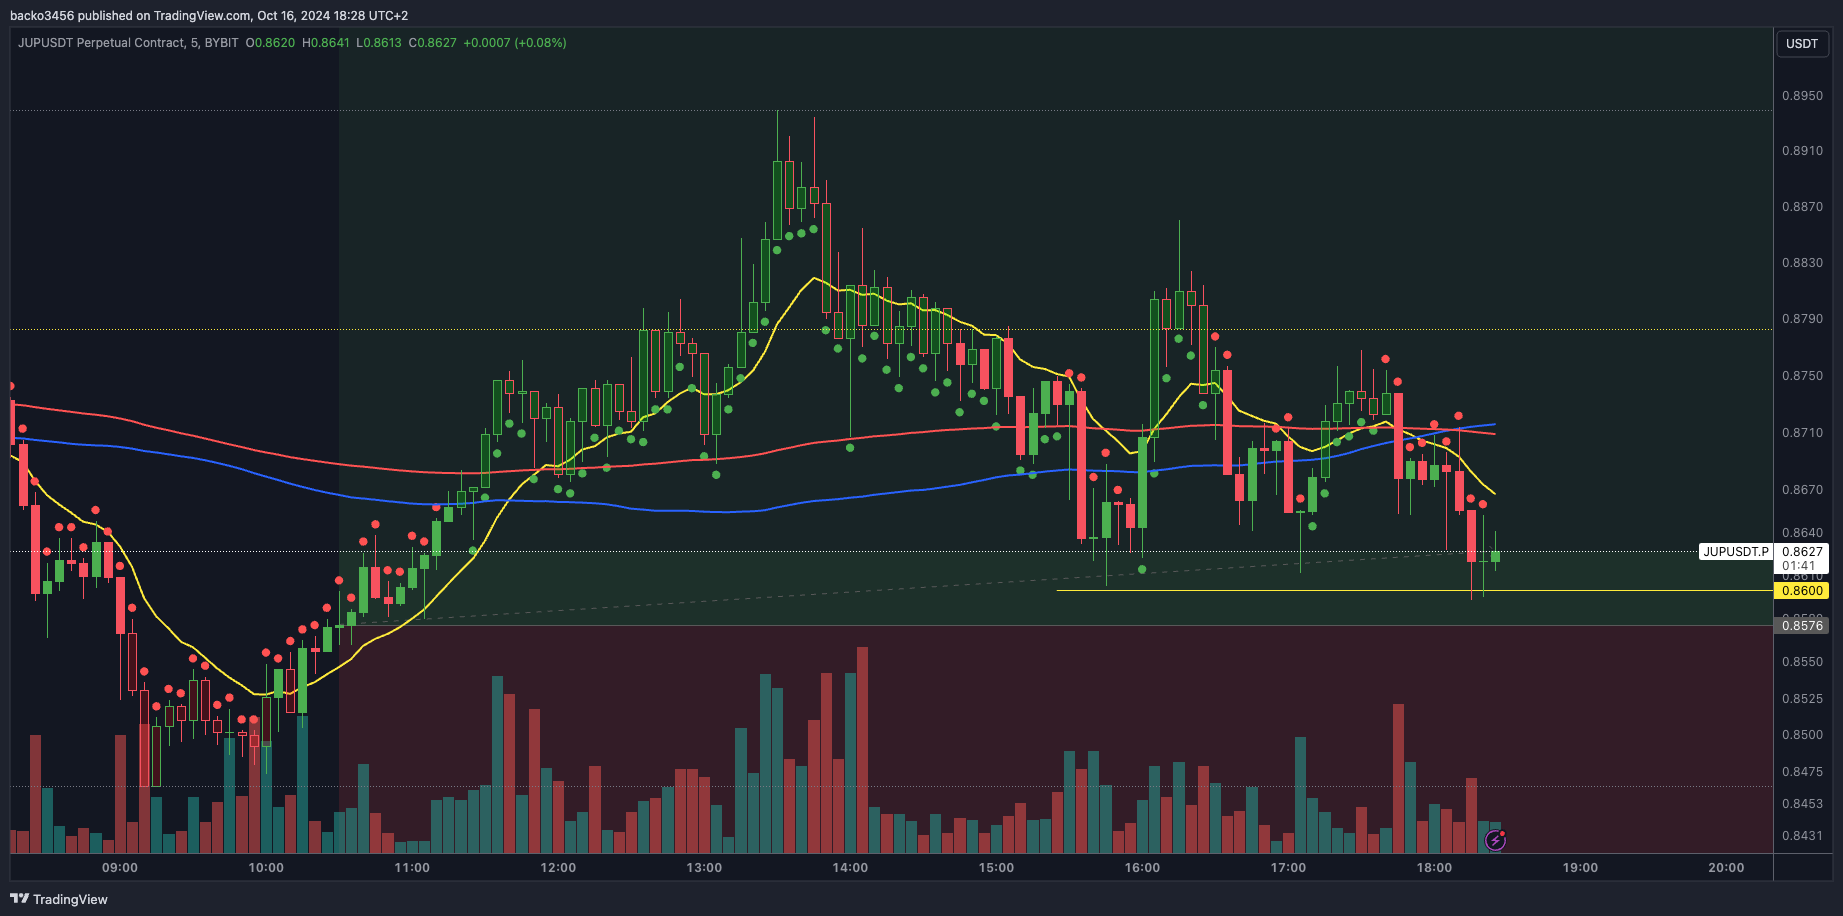The image size is (1843, 916).
Task: Click the USDT currency button
Action: pos(1802,44)
